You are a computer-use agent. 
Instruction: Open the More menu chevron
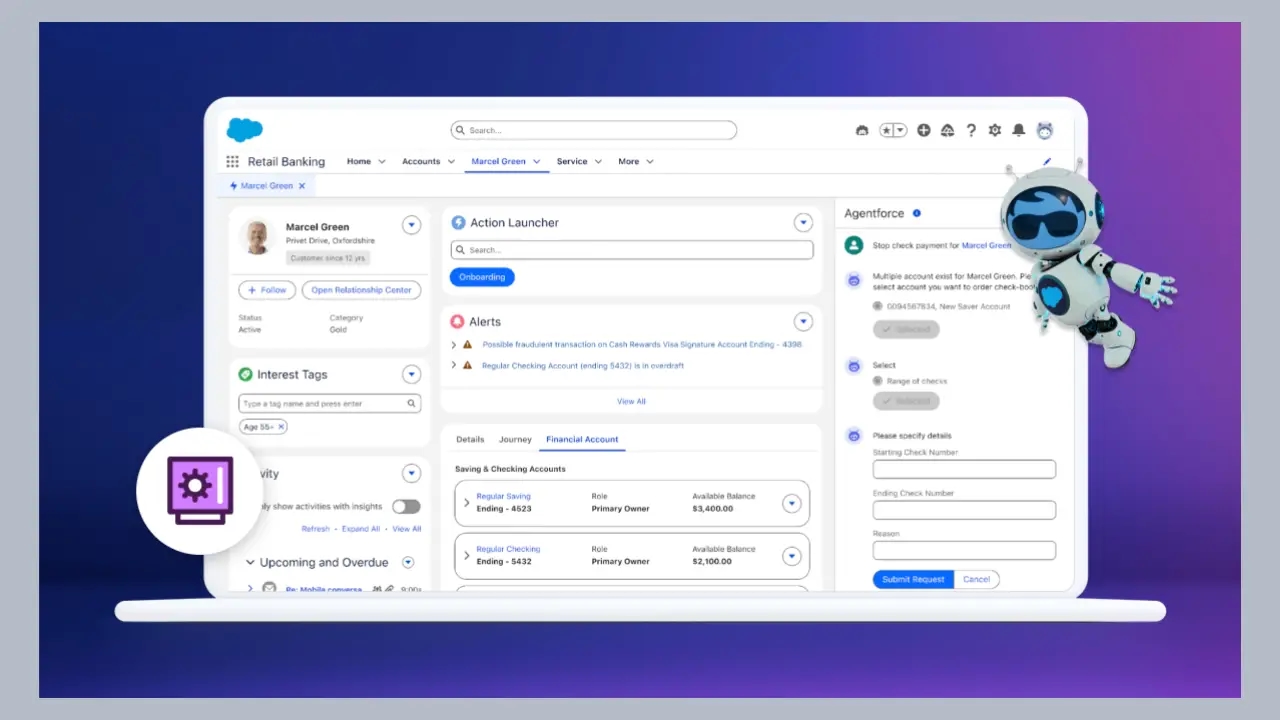[650, 162]
